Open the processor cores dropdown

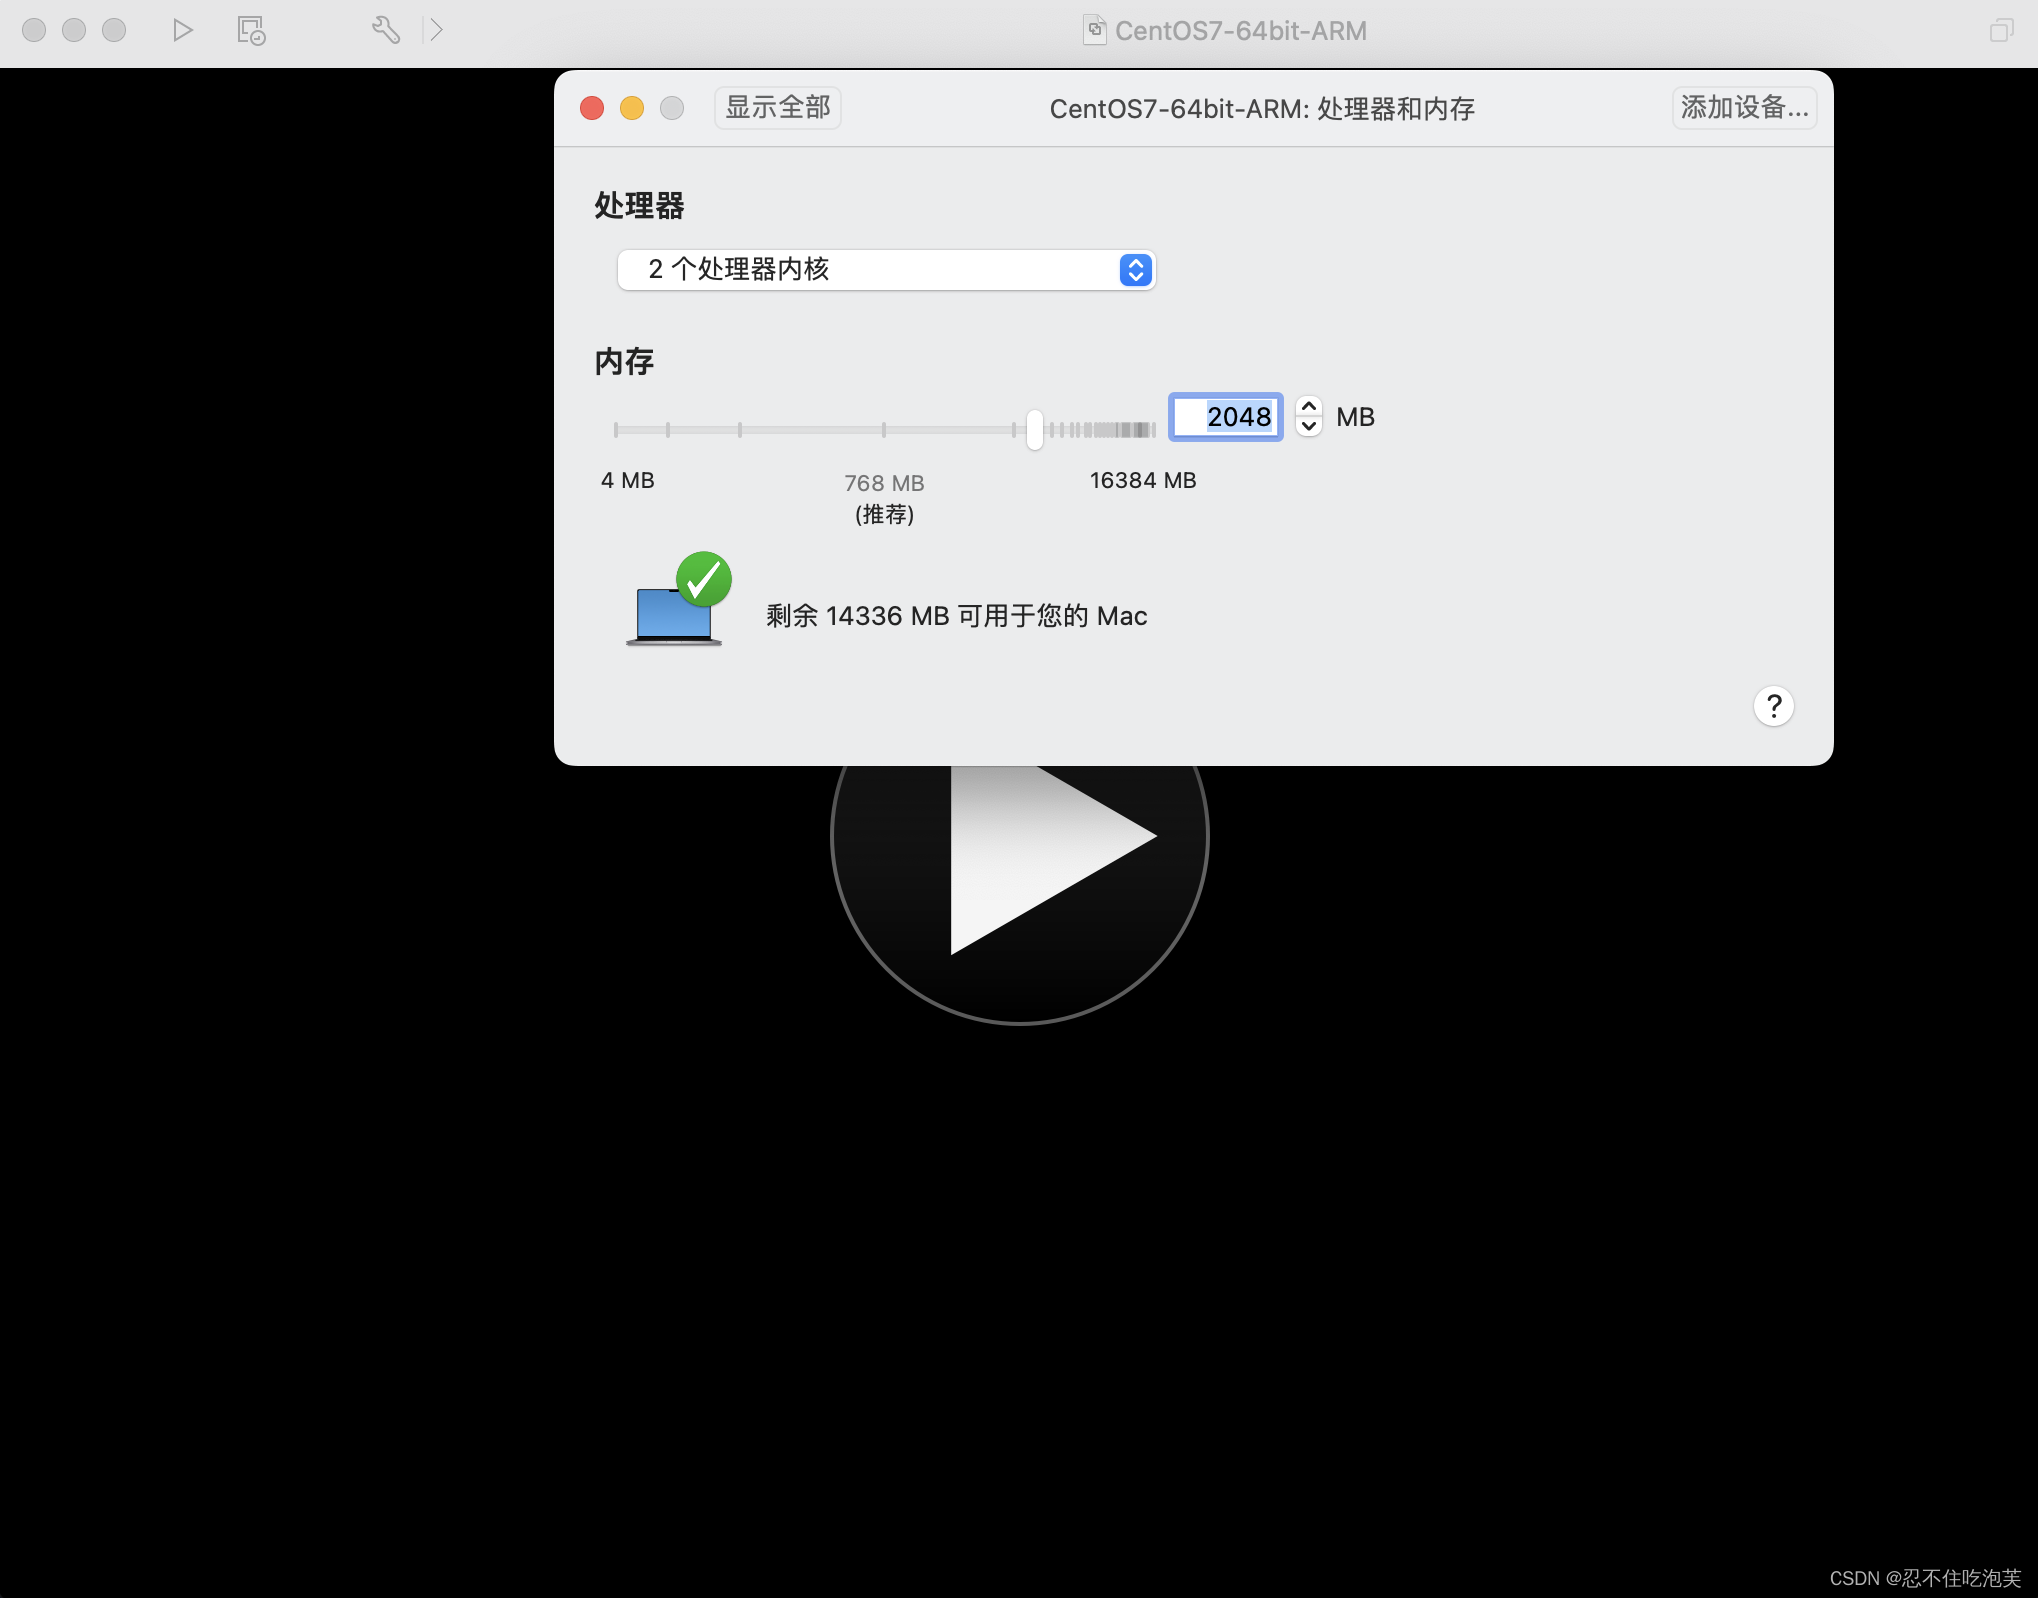[886, 270]
